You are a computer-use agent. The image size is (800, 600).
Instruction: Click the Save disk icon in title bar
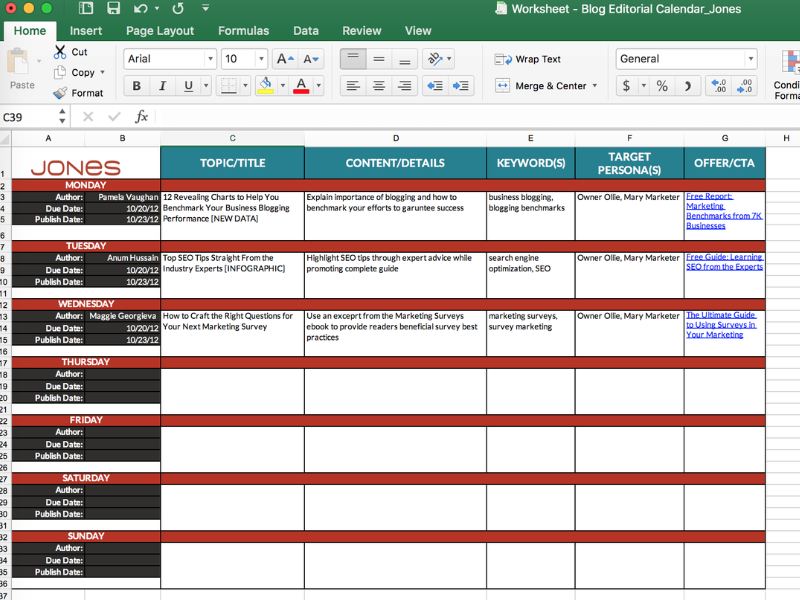(x=113, y=8)
